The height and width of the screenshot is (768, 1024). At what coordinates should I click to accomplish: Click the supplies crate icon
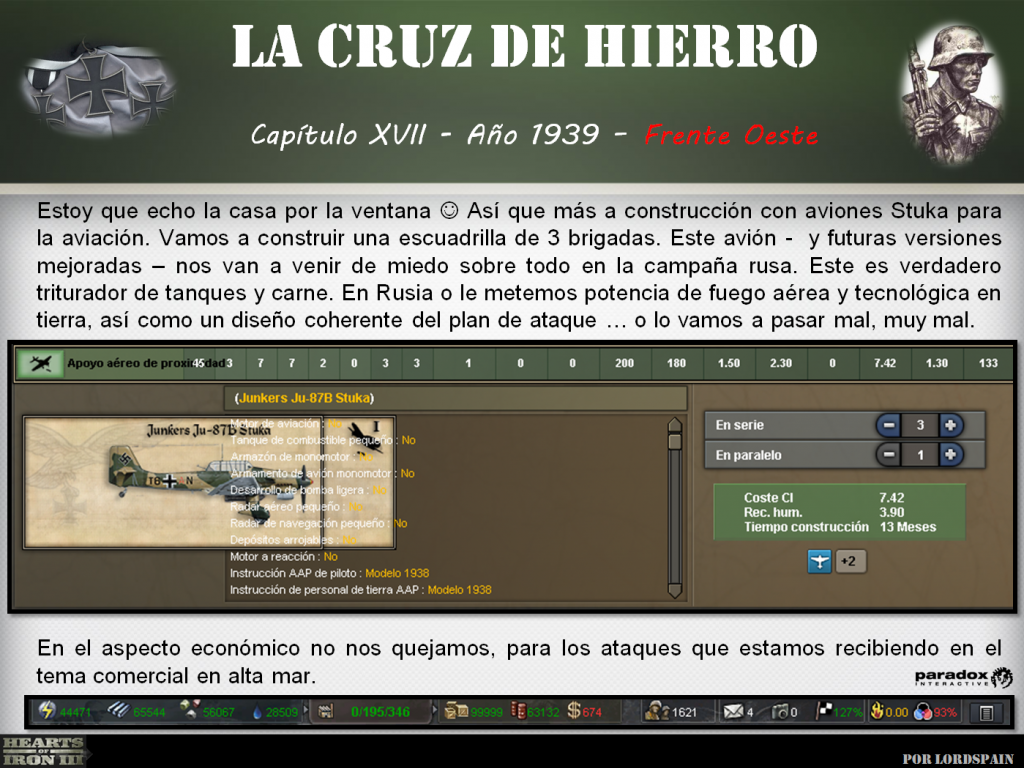click(455, 711)
